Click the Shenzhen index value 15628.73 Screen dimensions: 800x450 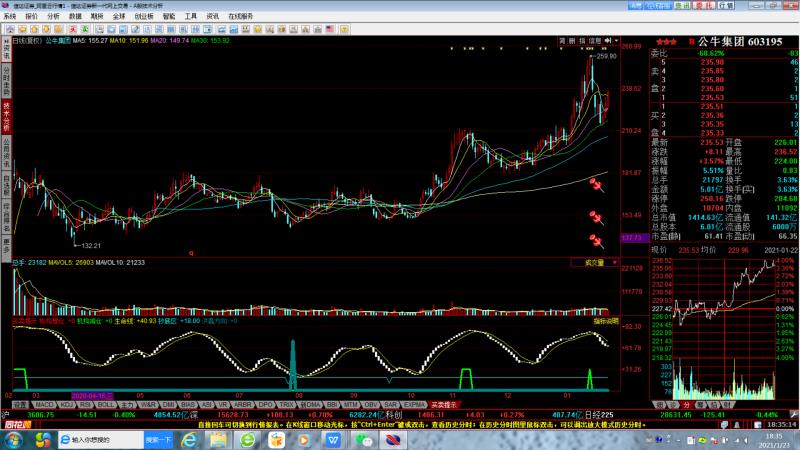click(233, 415)
